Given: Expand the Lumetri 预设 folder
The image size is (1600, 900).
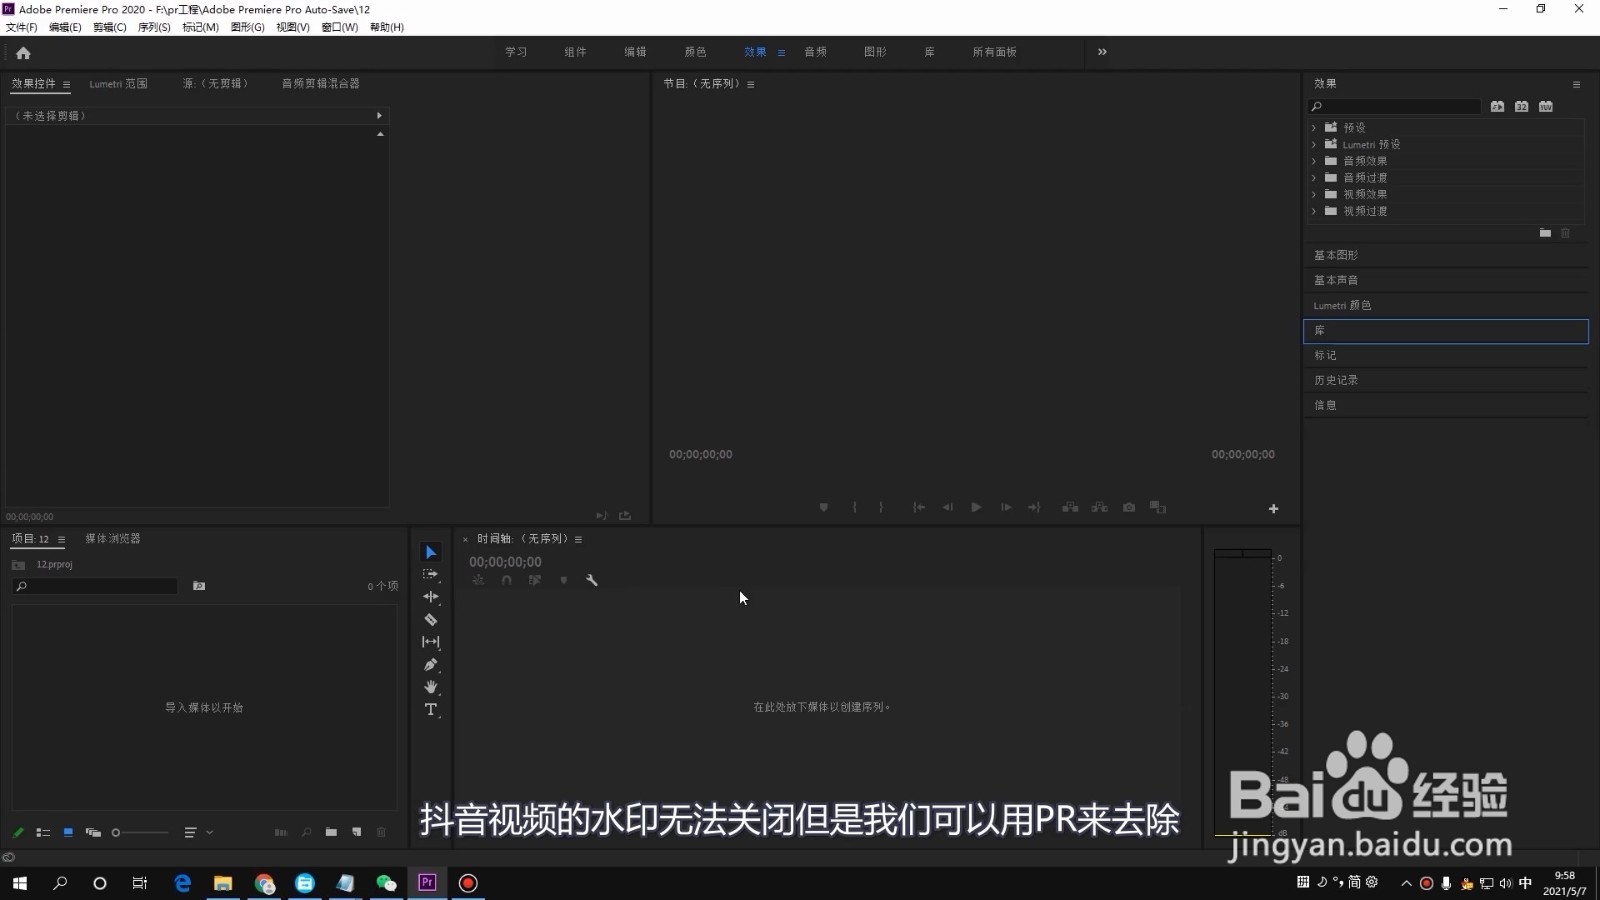Looking at the screenshot, I should pyautogui.click(x=1314, y=145).
